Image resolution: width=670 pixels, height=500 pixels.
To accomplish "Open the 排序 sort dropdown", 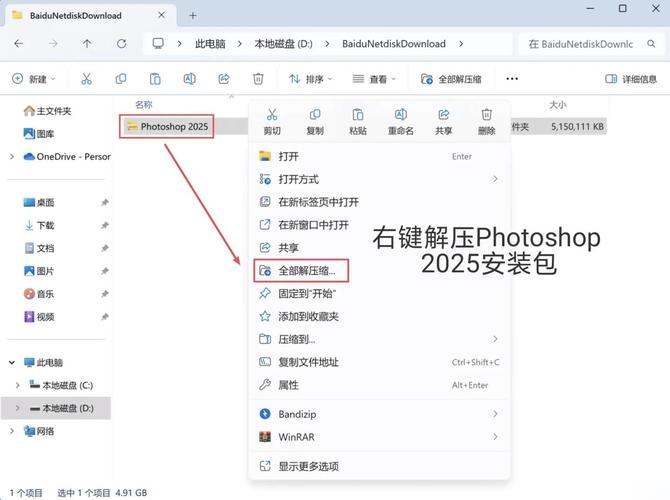I will click(x=311, y=79).
